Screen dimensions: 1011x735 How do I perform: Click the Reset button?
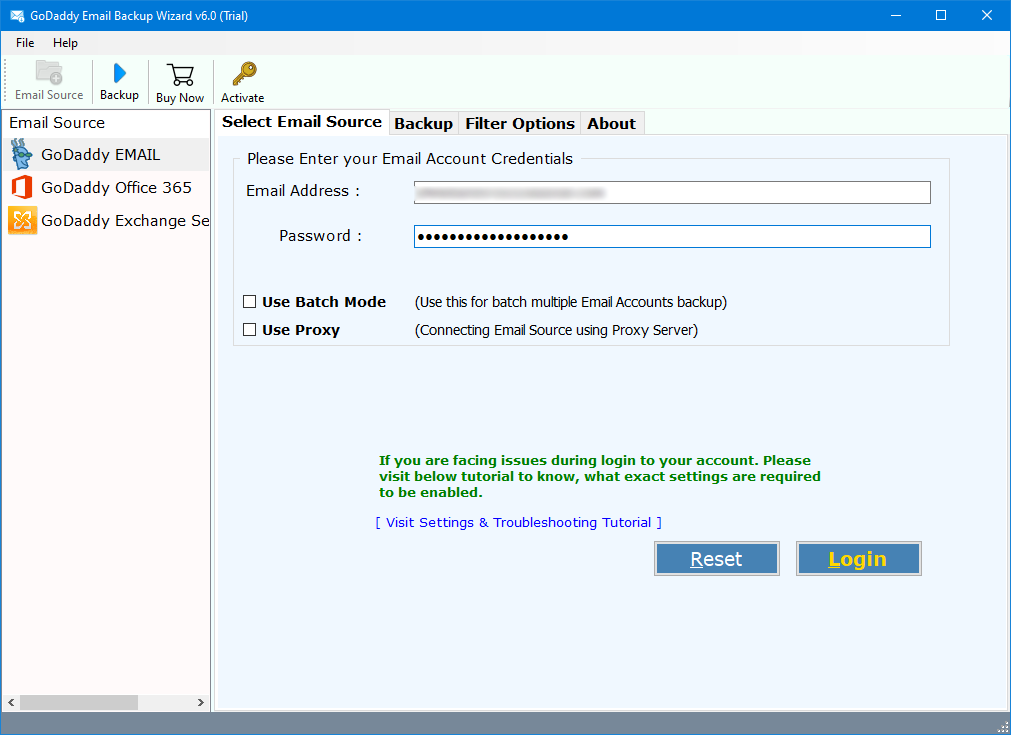[x=716, y=558]
